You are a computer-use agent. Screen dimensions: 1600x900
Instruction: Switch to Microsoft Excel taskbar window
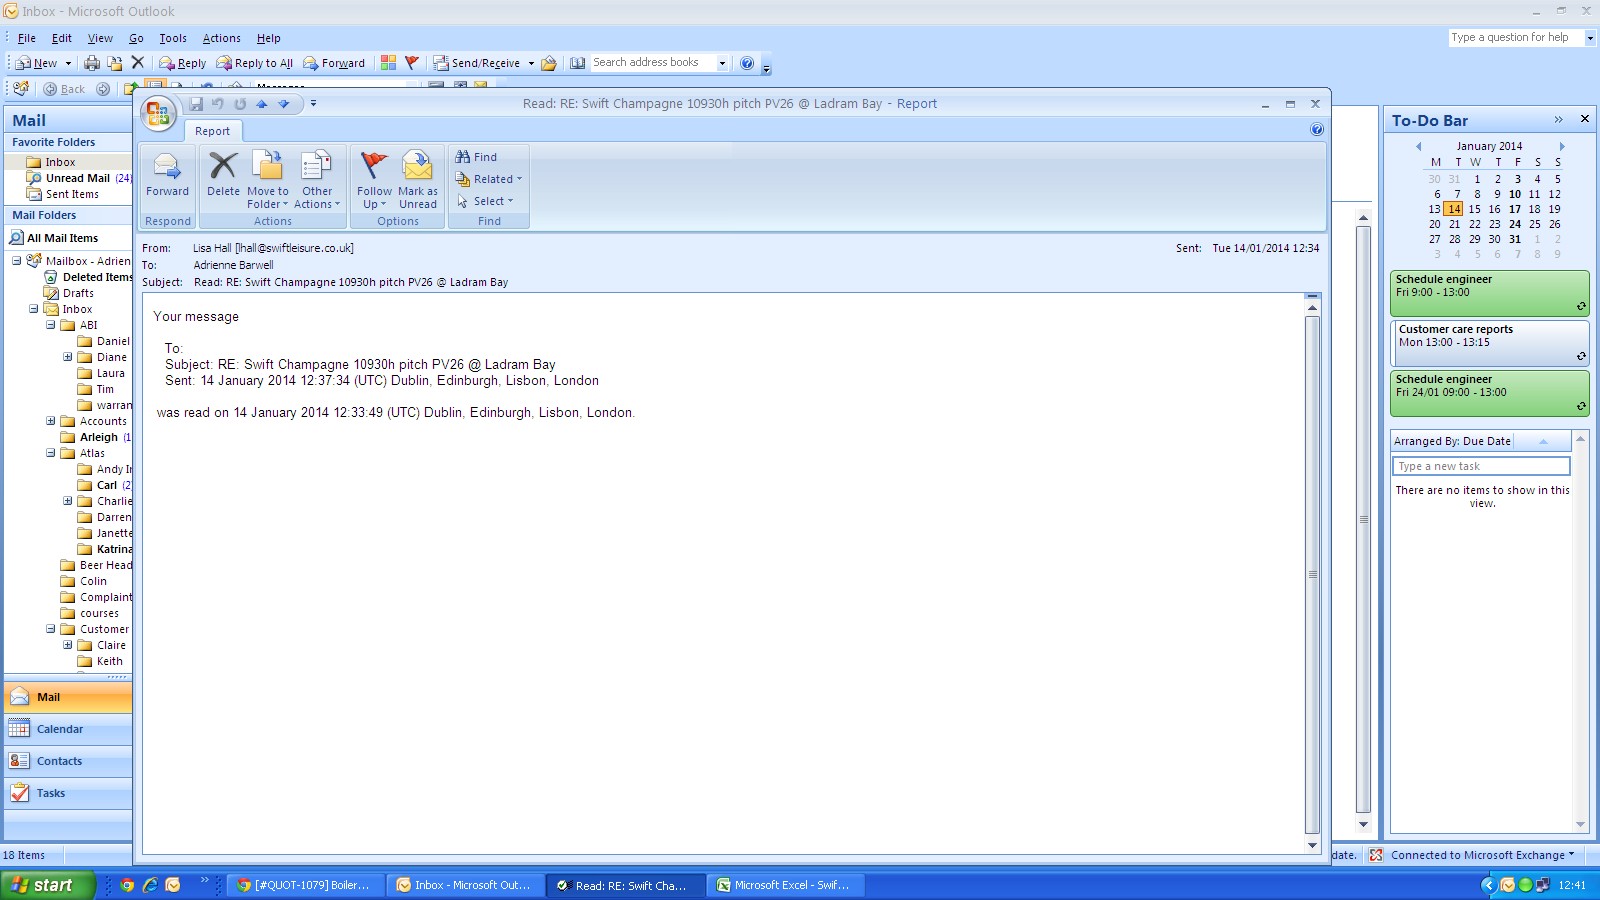tap(784, 885)
